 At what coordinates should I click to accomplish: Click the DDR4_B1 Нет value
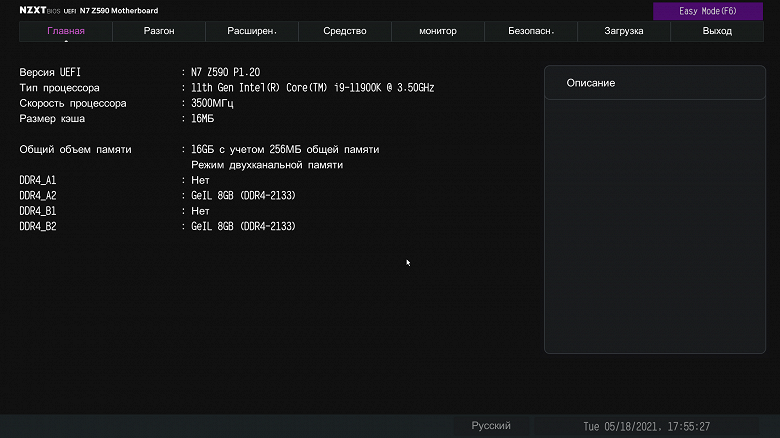pyautogui.click(x=200, y=211)
